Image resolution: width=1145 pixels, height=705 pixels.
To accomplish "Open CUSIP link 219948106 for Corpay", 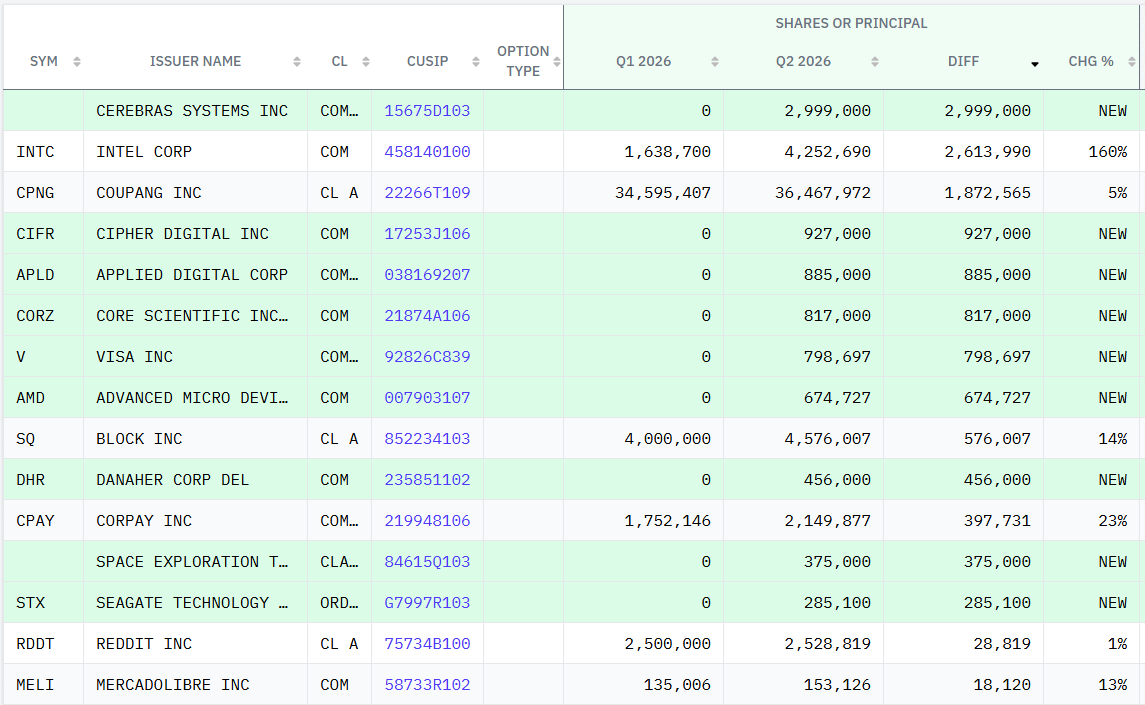I will click(427, 521).
